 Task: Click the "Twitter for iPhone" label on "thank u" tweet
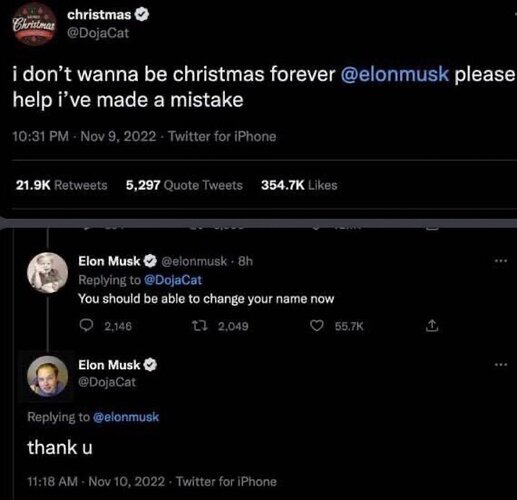(x=226, y=482)
